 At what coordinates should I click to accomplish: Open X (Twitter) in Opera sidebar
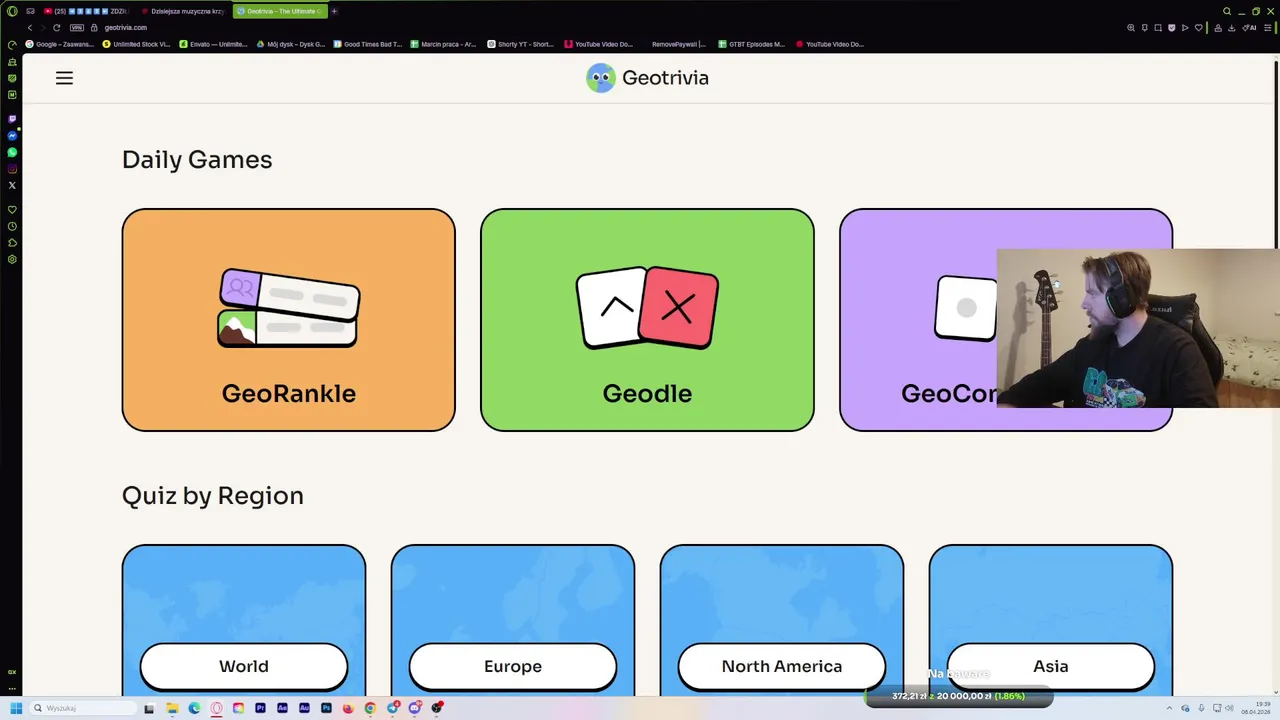[12, 185]
